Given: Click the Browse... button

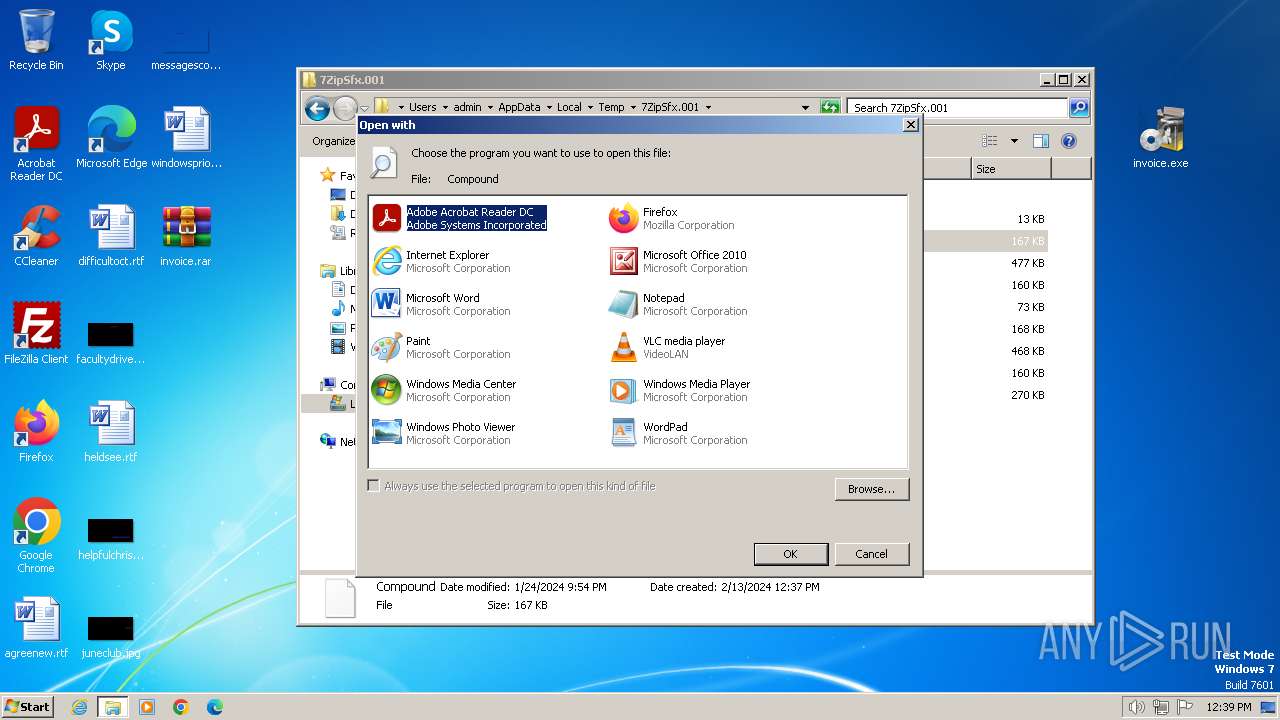Looking at the screenshot, I should point(871,489).
